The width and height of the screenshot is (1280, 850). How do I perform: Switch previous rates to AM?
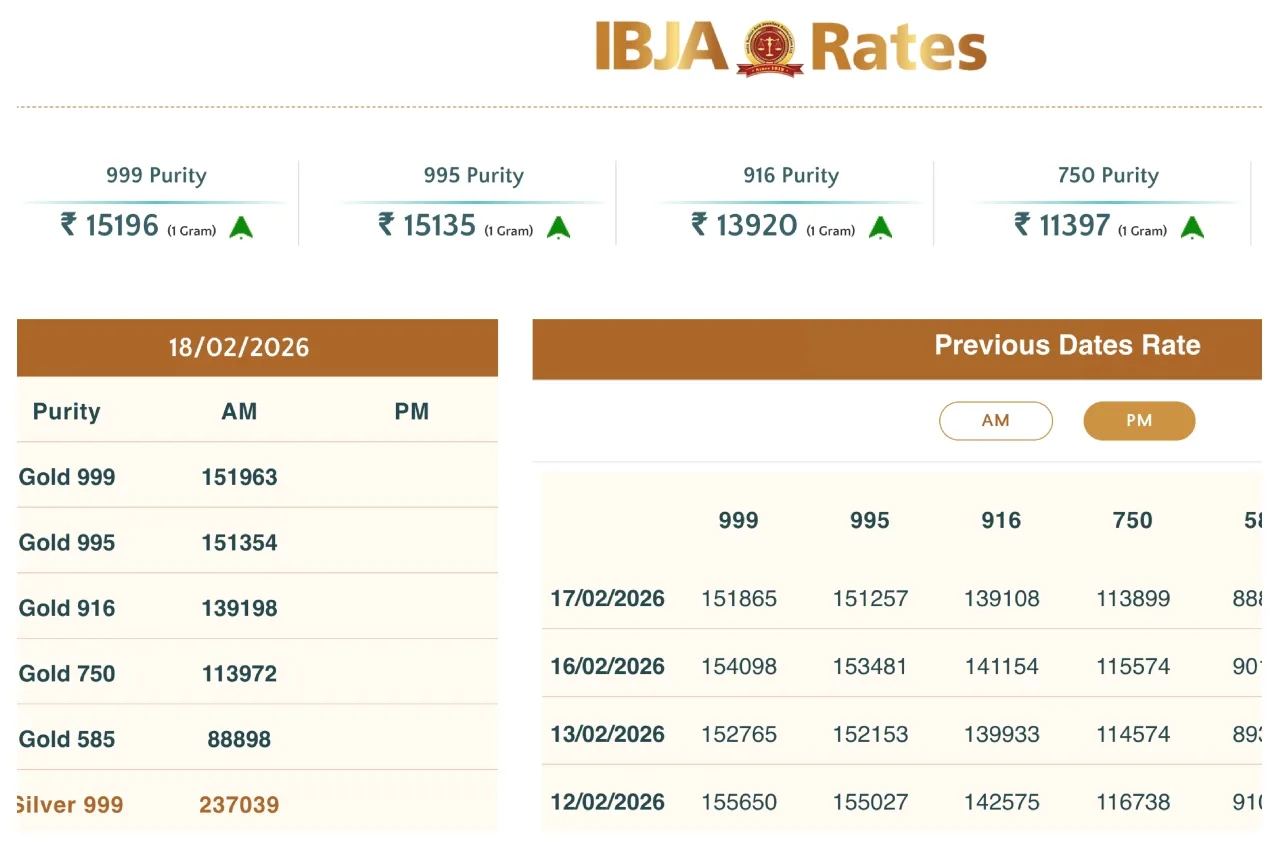(x=995, y=421)
